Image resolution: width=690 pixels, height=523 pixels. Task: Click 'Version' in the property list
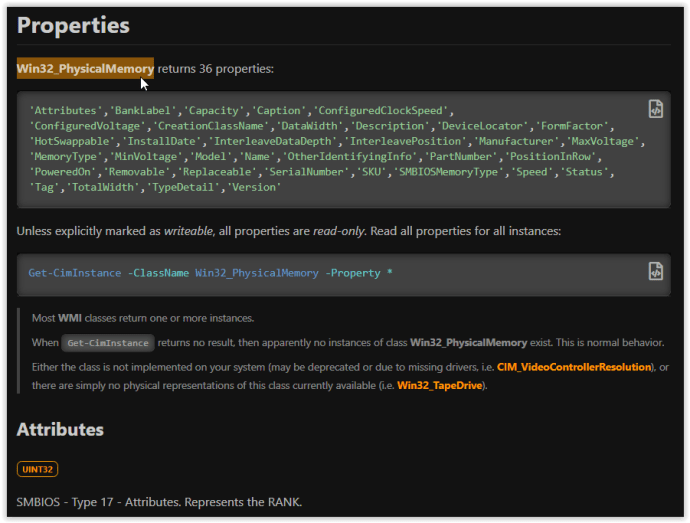point(254,188)
